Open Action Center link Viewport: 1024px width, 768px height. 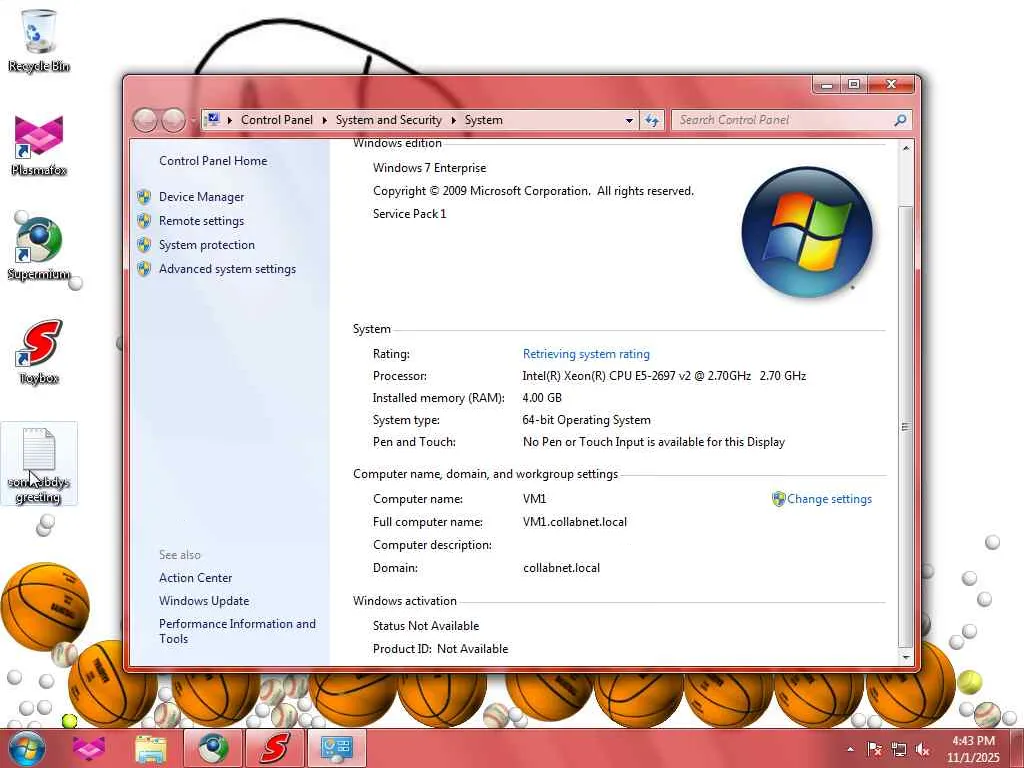[195, 578]
